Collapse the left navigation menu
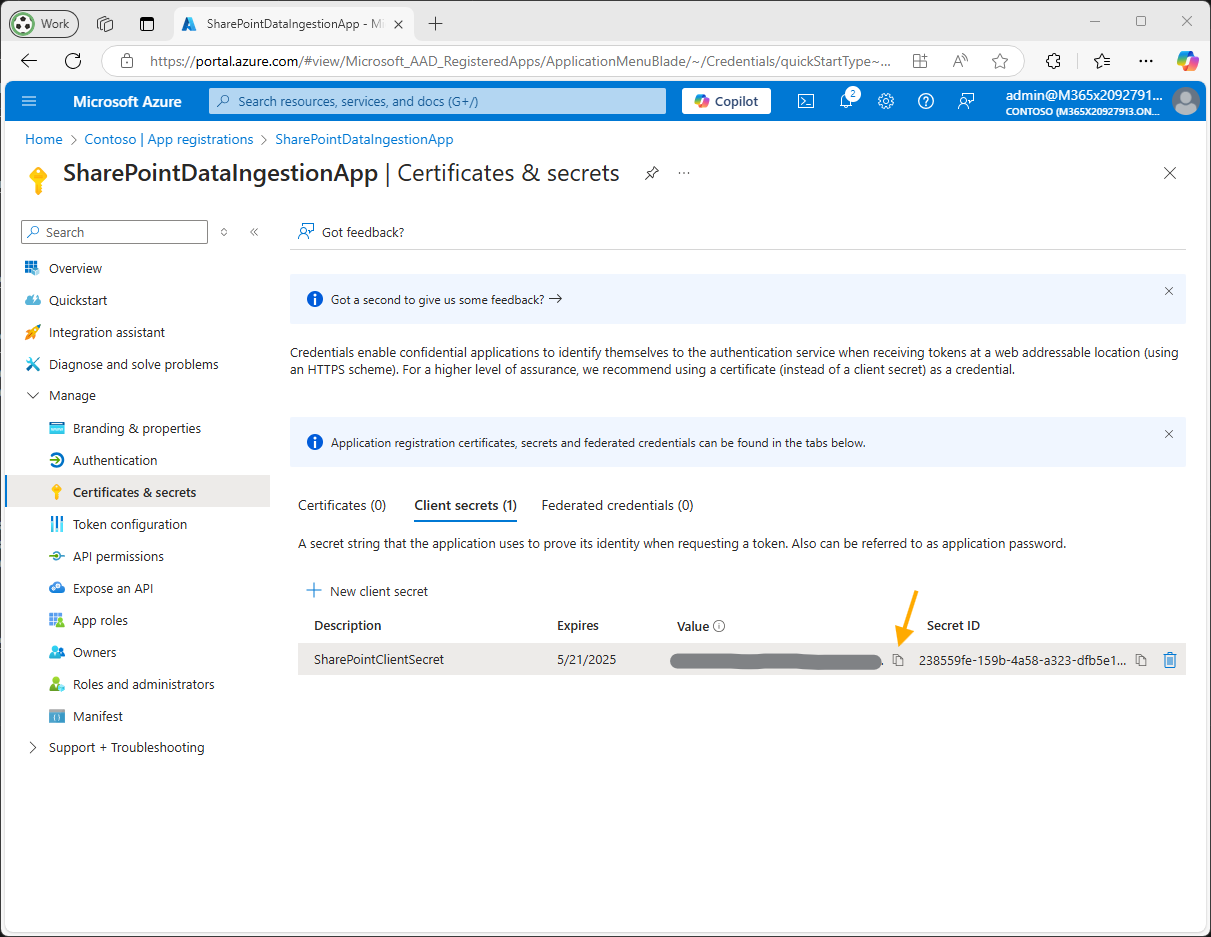 [254, 232]
